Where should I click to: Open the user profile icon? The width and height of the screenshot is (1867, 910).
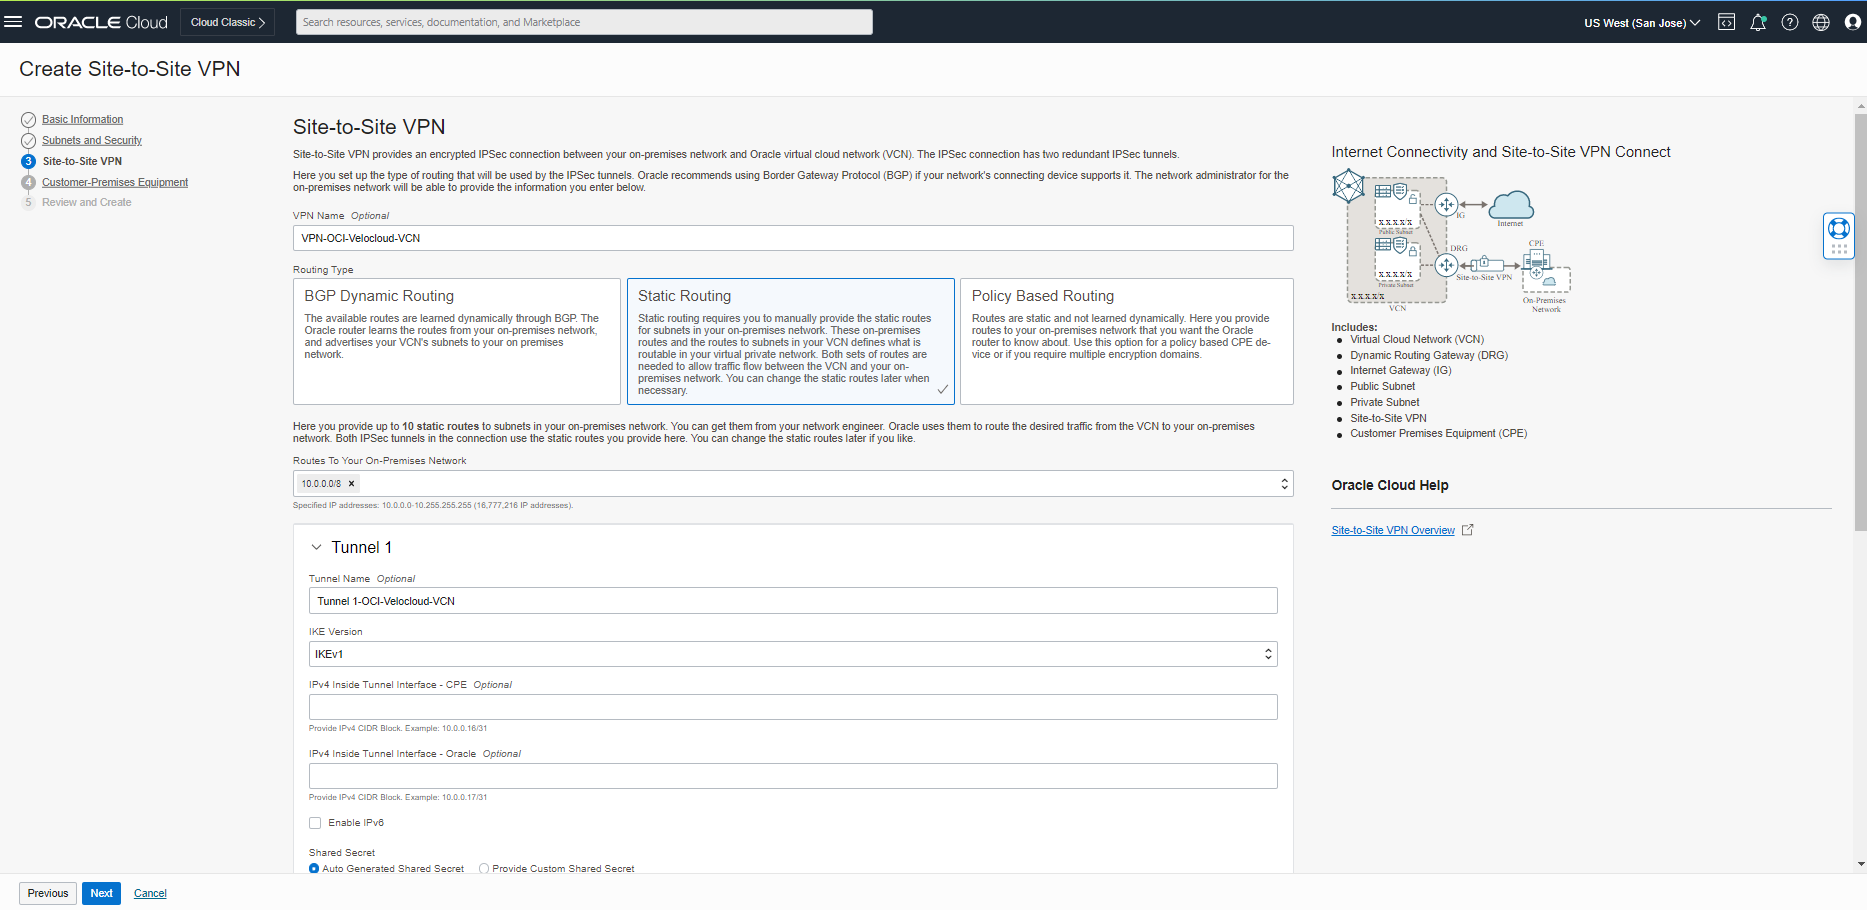1853,22
